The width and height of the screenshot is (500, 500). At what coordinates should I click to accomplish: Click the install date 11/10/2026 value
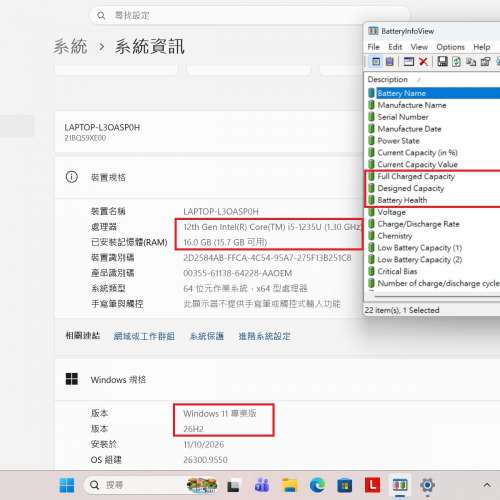pos(204,444)
